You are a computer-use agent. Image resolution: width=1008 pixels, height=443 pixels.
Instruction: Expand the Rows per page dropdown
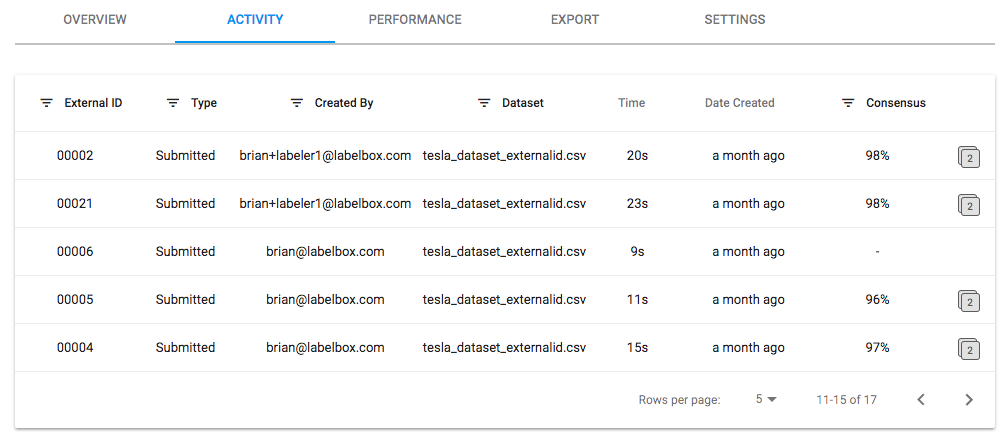(766, 399)
